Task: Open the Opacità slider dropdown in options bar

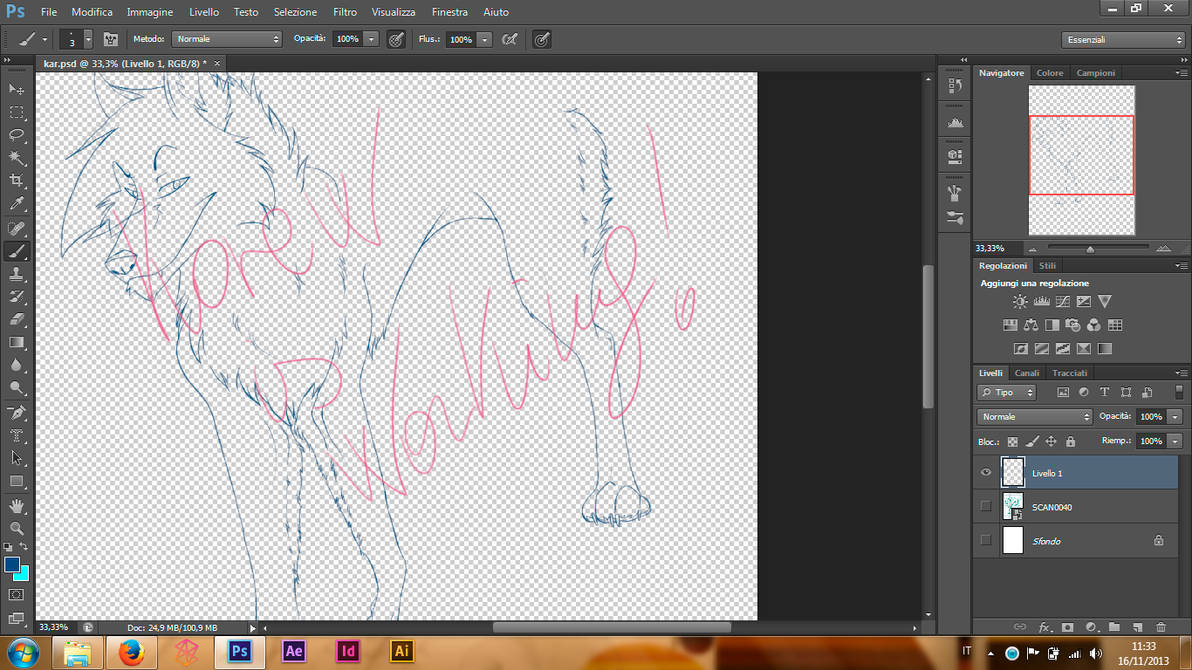Action: (371, 40)
